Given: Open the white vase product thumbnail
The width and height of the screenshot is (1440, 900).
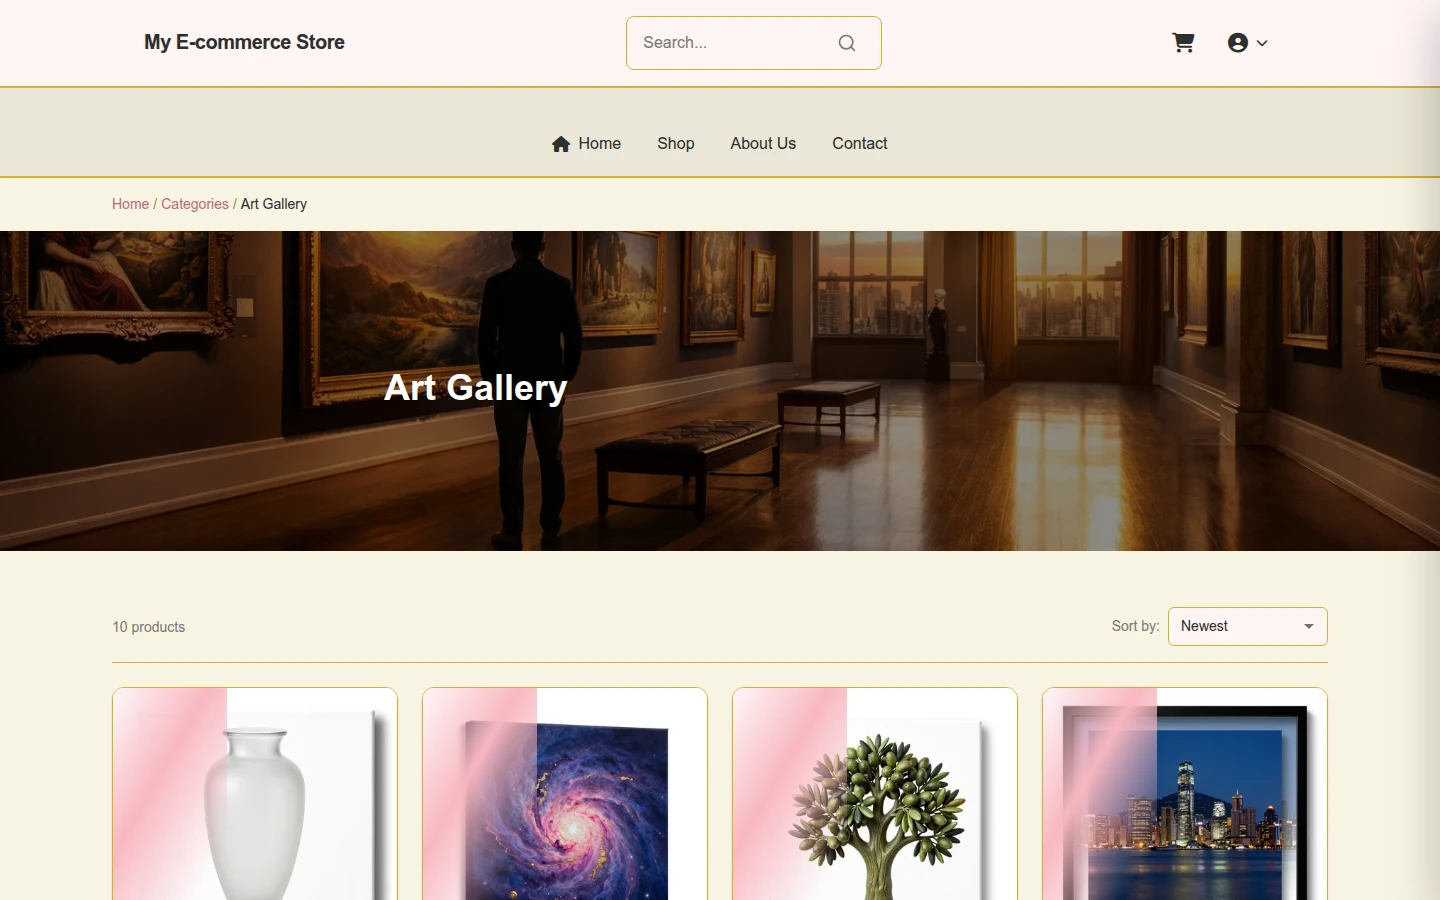Looking at the screenshot, I should click(x=255, y=794).
